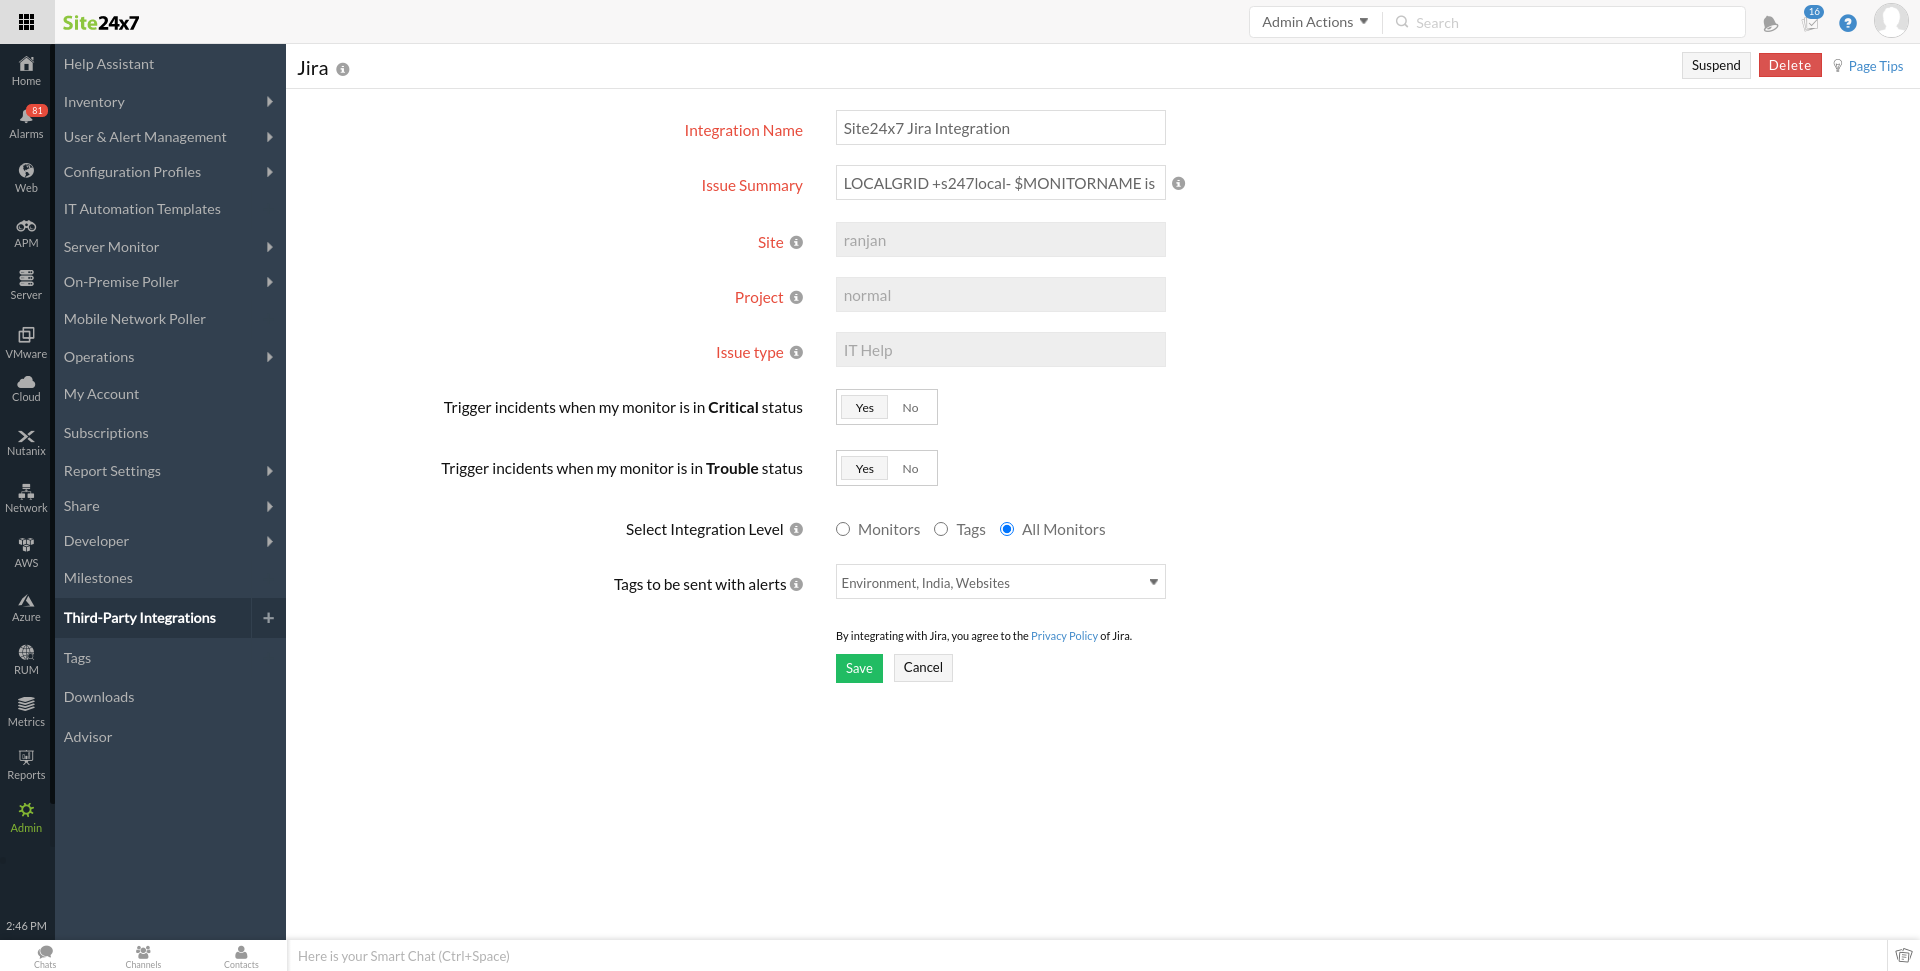The height and width of the screenshot is (971, 1920).
Task: Click the green Save button
Action: click(858, 668)
